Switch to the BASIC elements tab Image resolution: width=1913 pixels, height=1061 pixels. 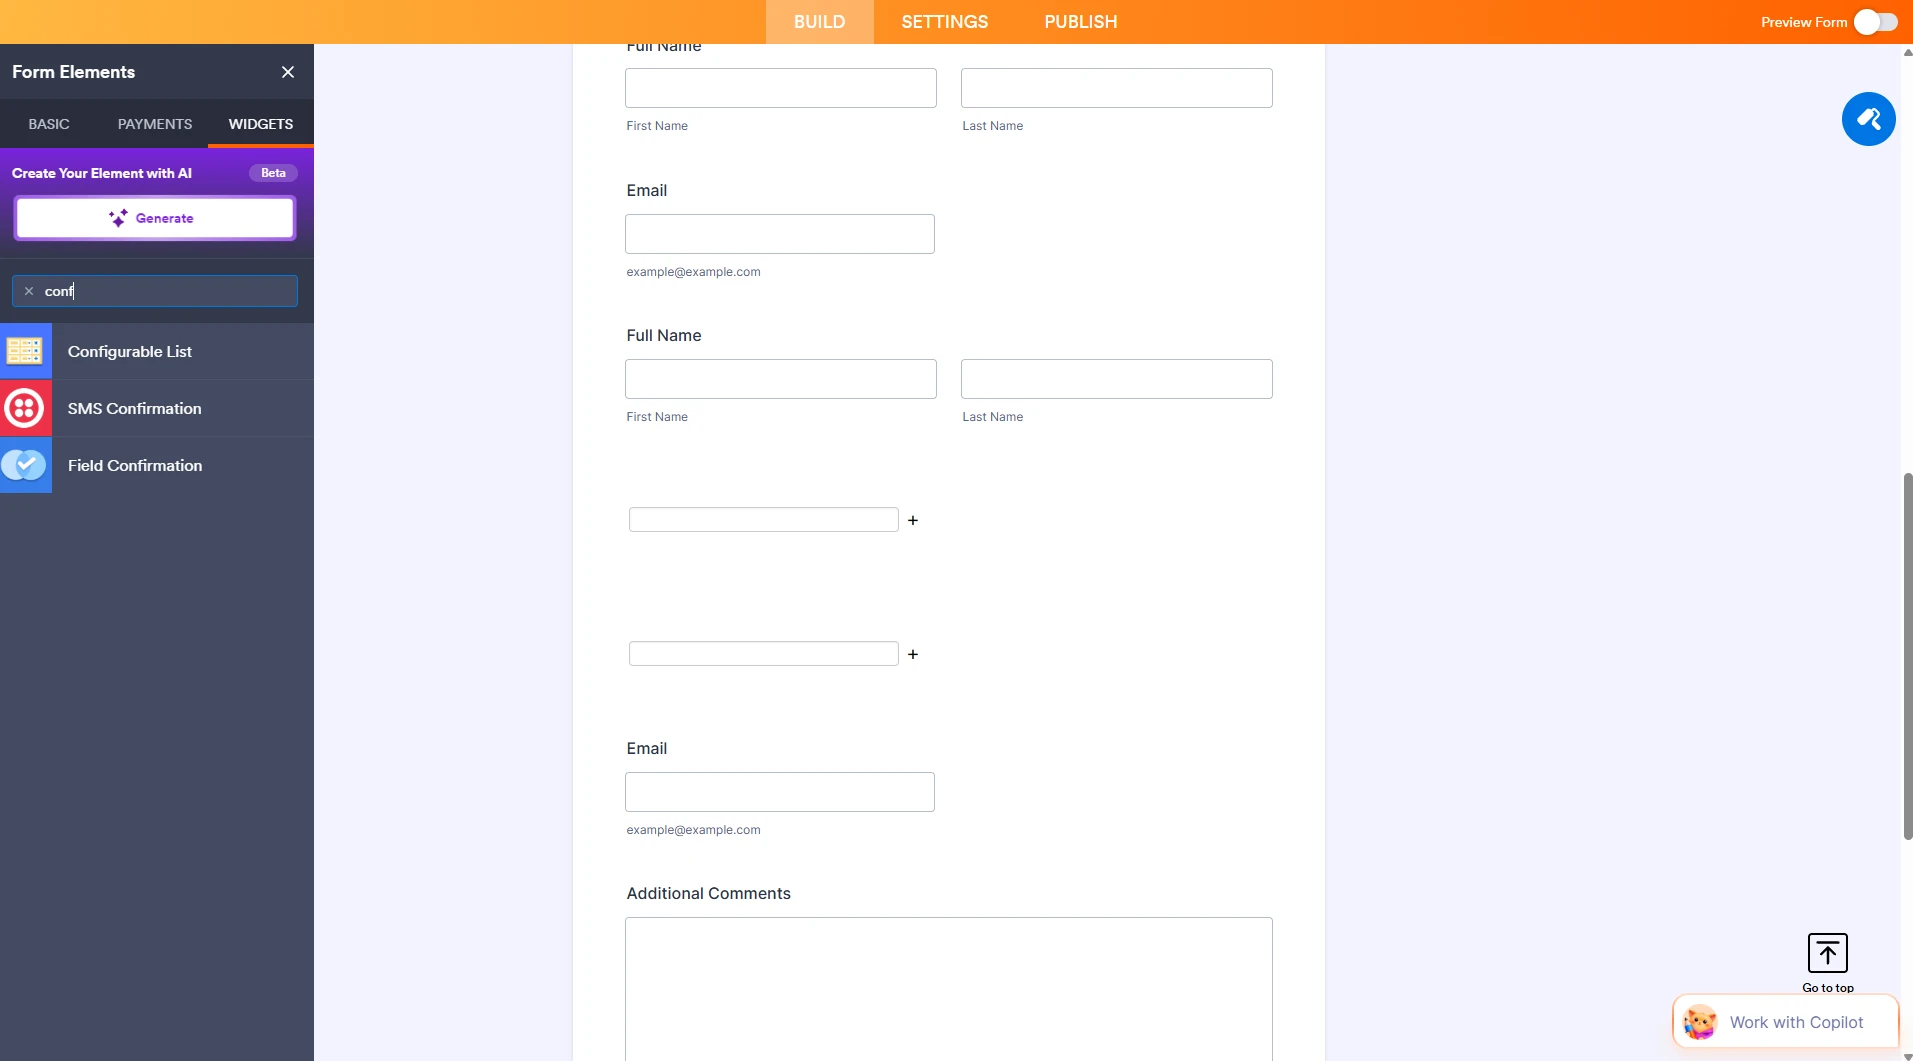[x=47, y=124]
